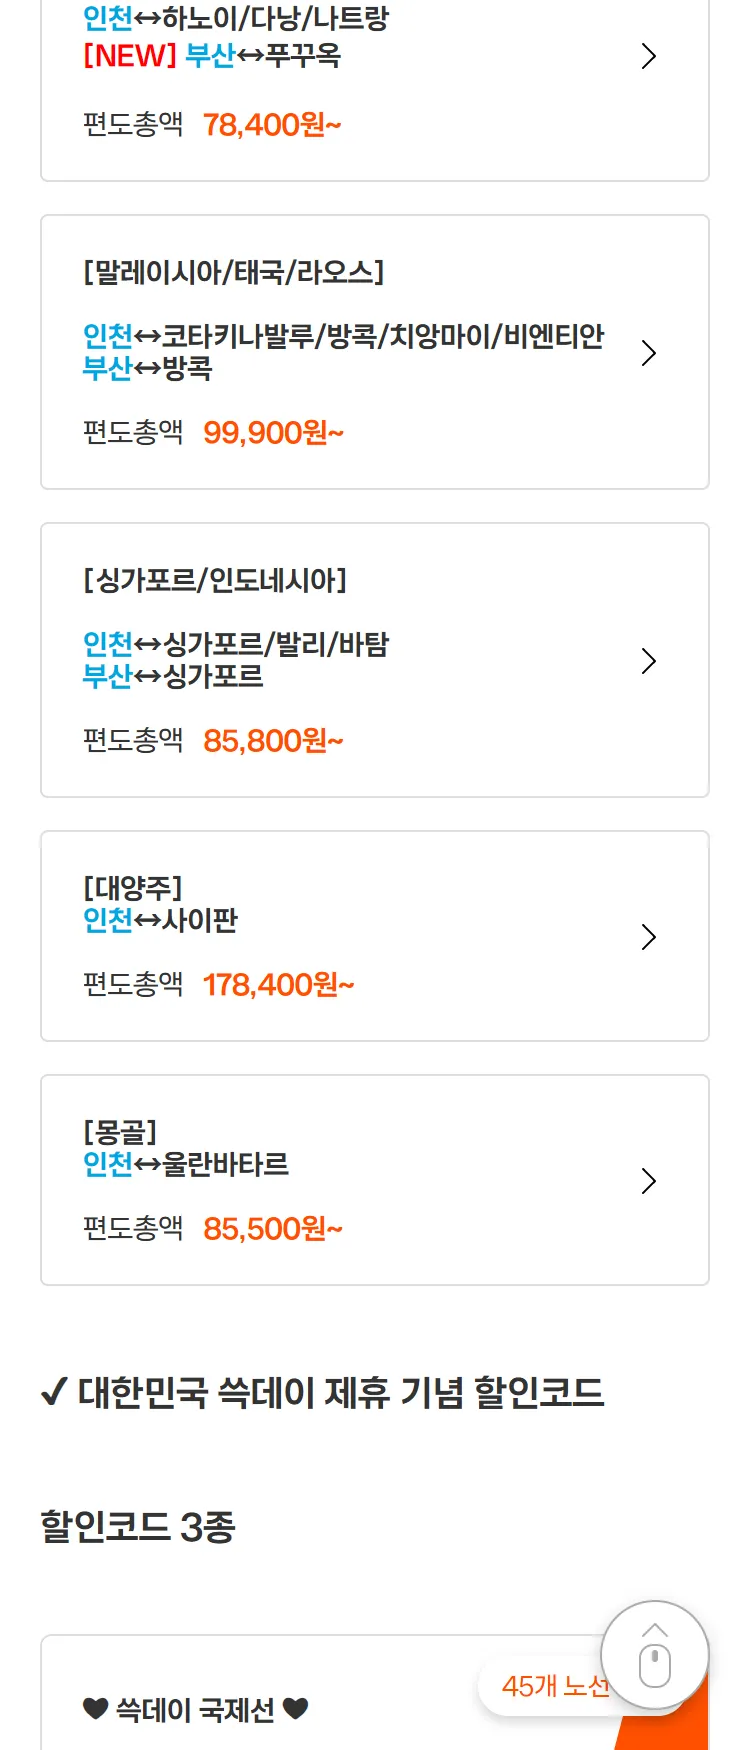750x1750 pixels.
Task: Click the 78,400원~ one-way fare
Action: click(x=272, y=125)
